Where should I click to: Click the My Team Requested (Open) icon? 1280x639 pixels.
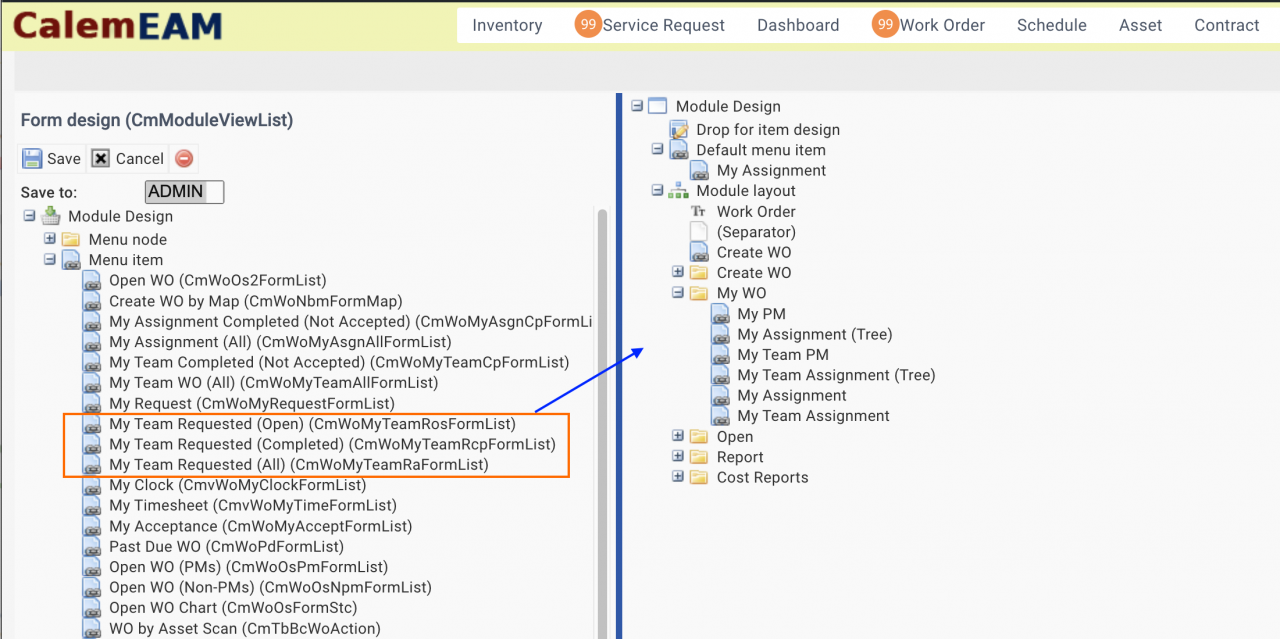[92, 424]
